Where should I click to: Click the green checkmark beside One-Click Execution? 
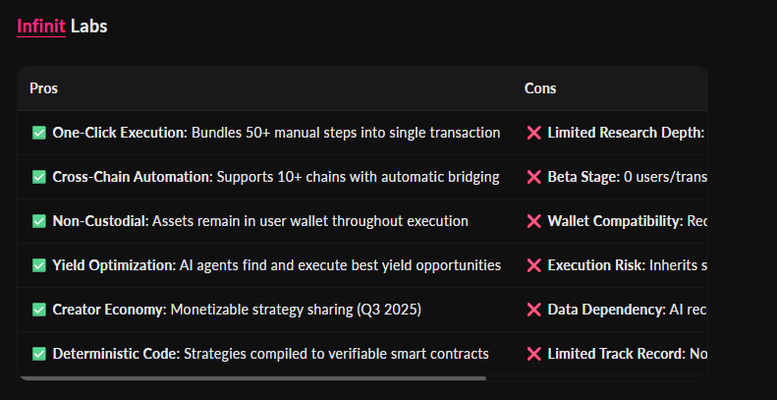39,133
